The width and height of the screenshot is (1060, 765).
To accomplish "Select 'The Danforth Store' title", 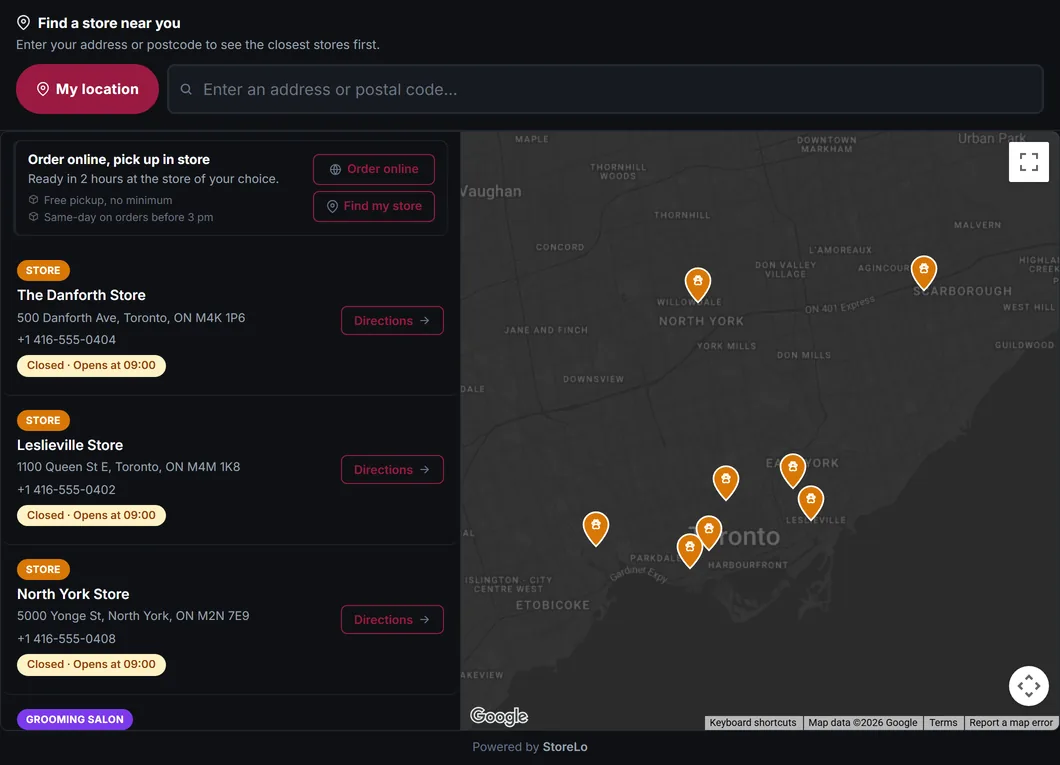I will [x=81, y=295].
